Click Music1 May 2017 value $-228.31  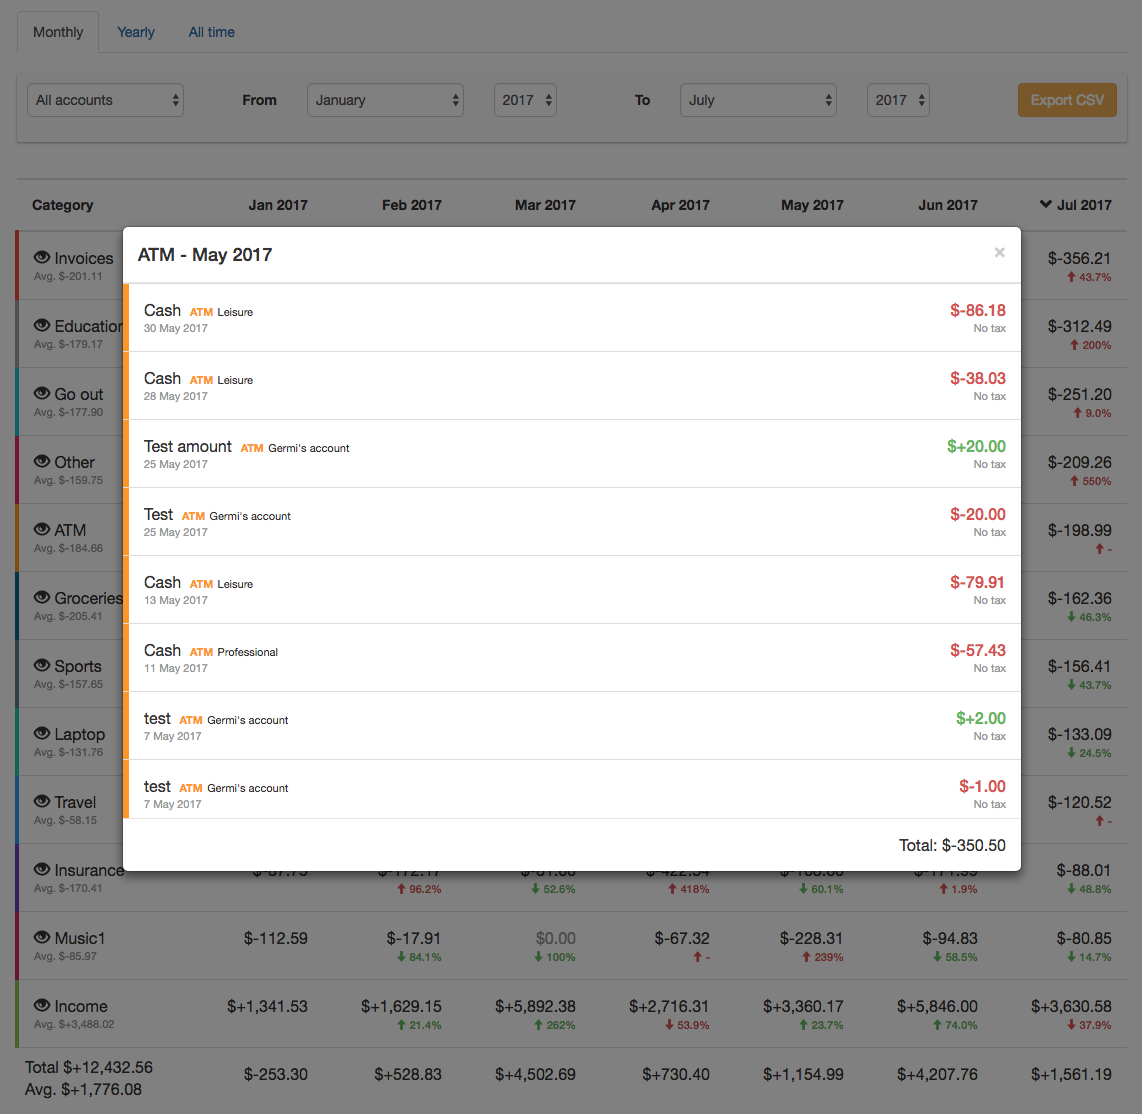coord(811,939)
